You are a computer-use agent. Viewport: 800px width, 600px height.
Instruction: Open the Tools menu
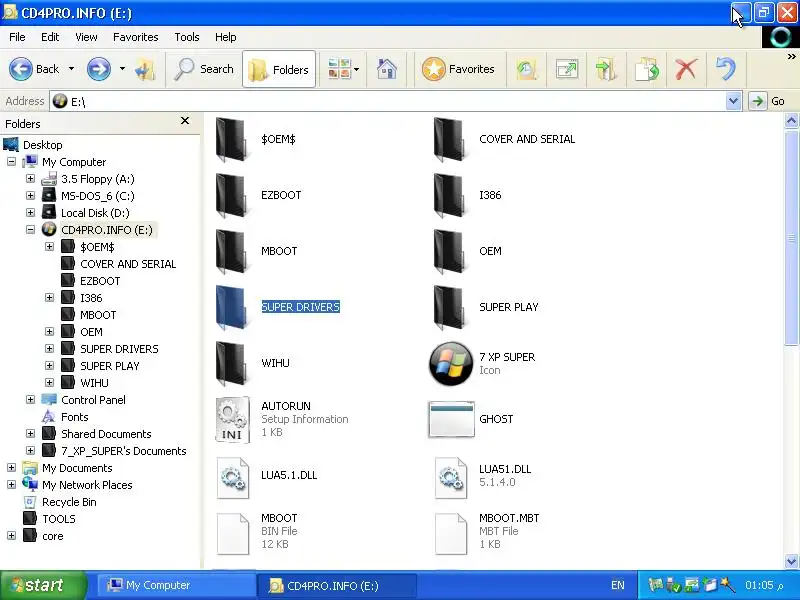[187, 37]
